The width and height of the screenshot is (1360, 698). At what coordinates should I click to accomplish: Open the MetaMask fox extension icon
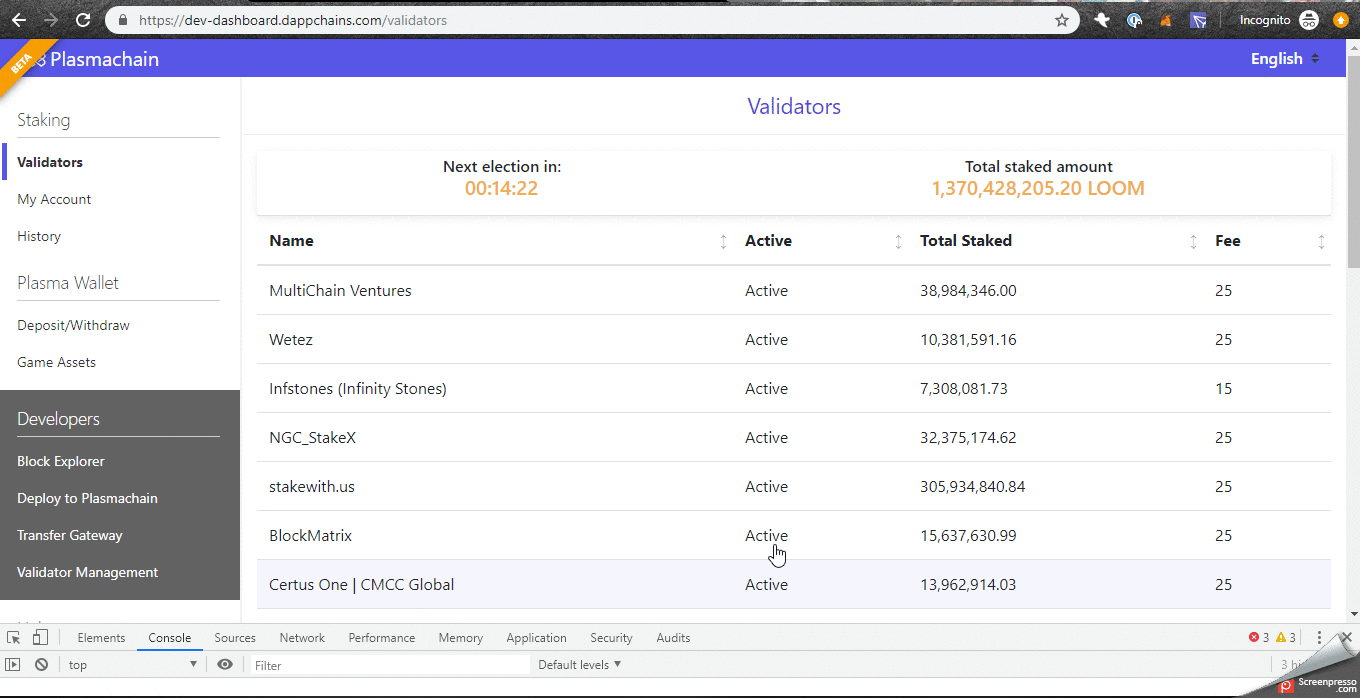tap(1165, 19)
